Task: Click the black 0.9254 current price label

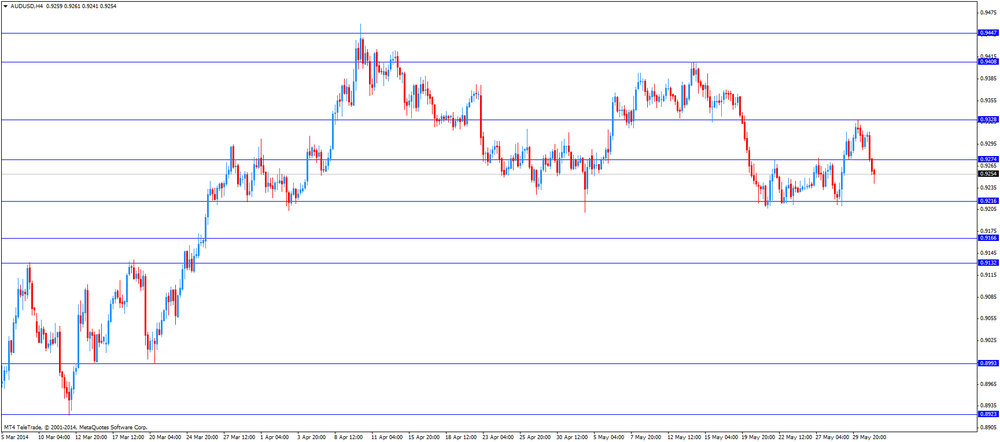Action: [x=989, y=173]
